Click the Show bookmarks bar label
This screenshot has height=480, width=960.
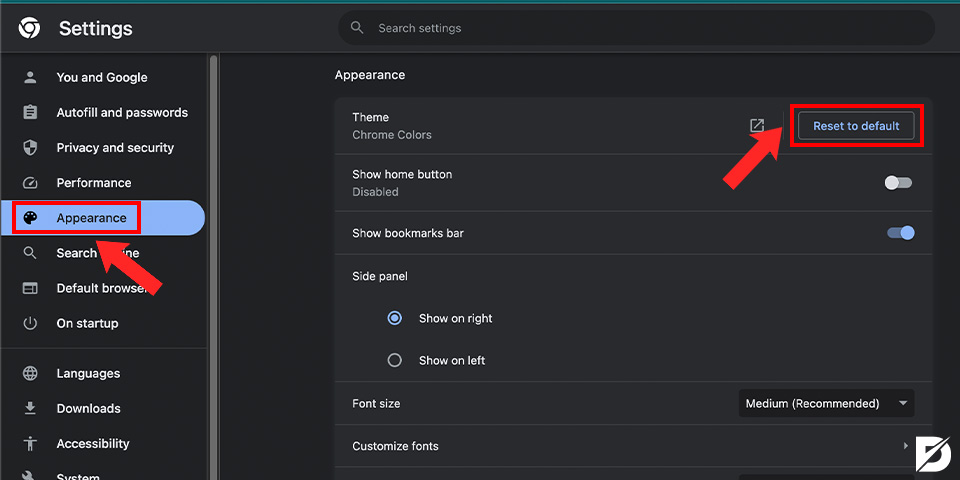pos(408,233)
